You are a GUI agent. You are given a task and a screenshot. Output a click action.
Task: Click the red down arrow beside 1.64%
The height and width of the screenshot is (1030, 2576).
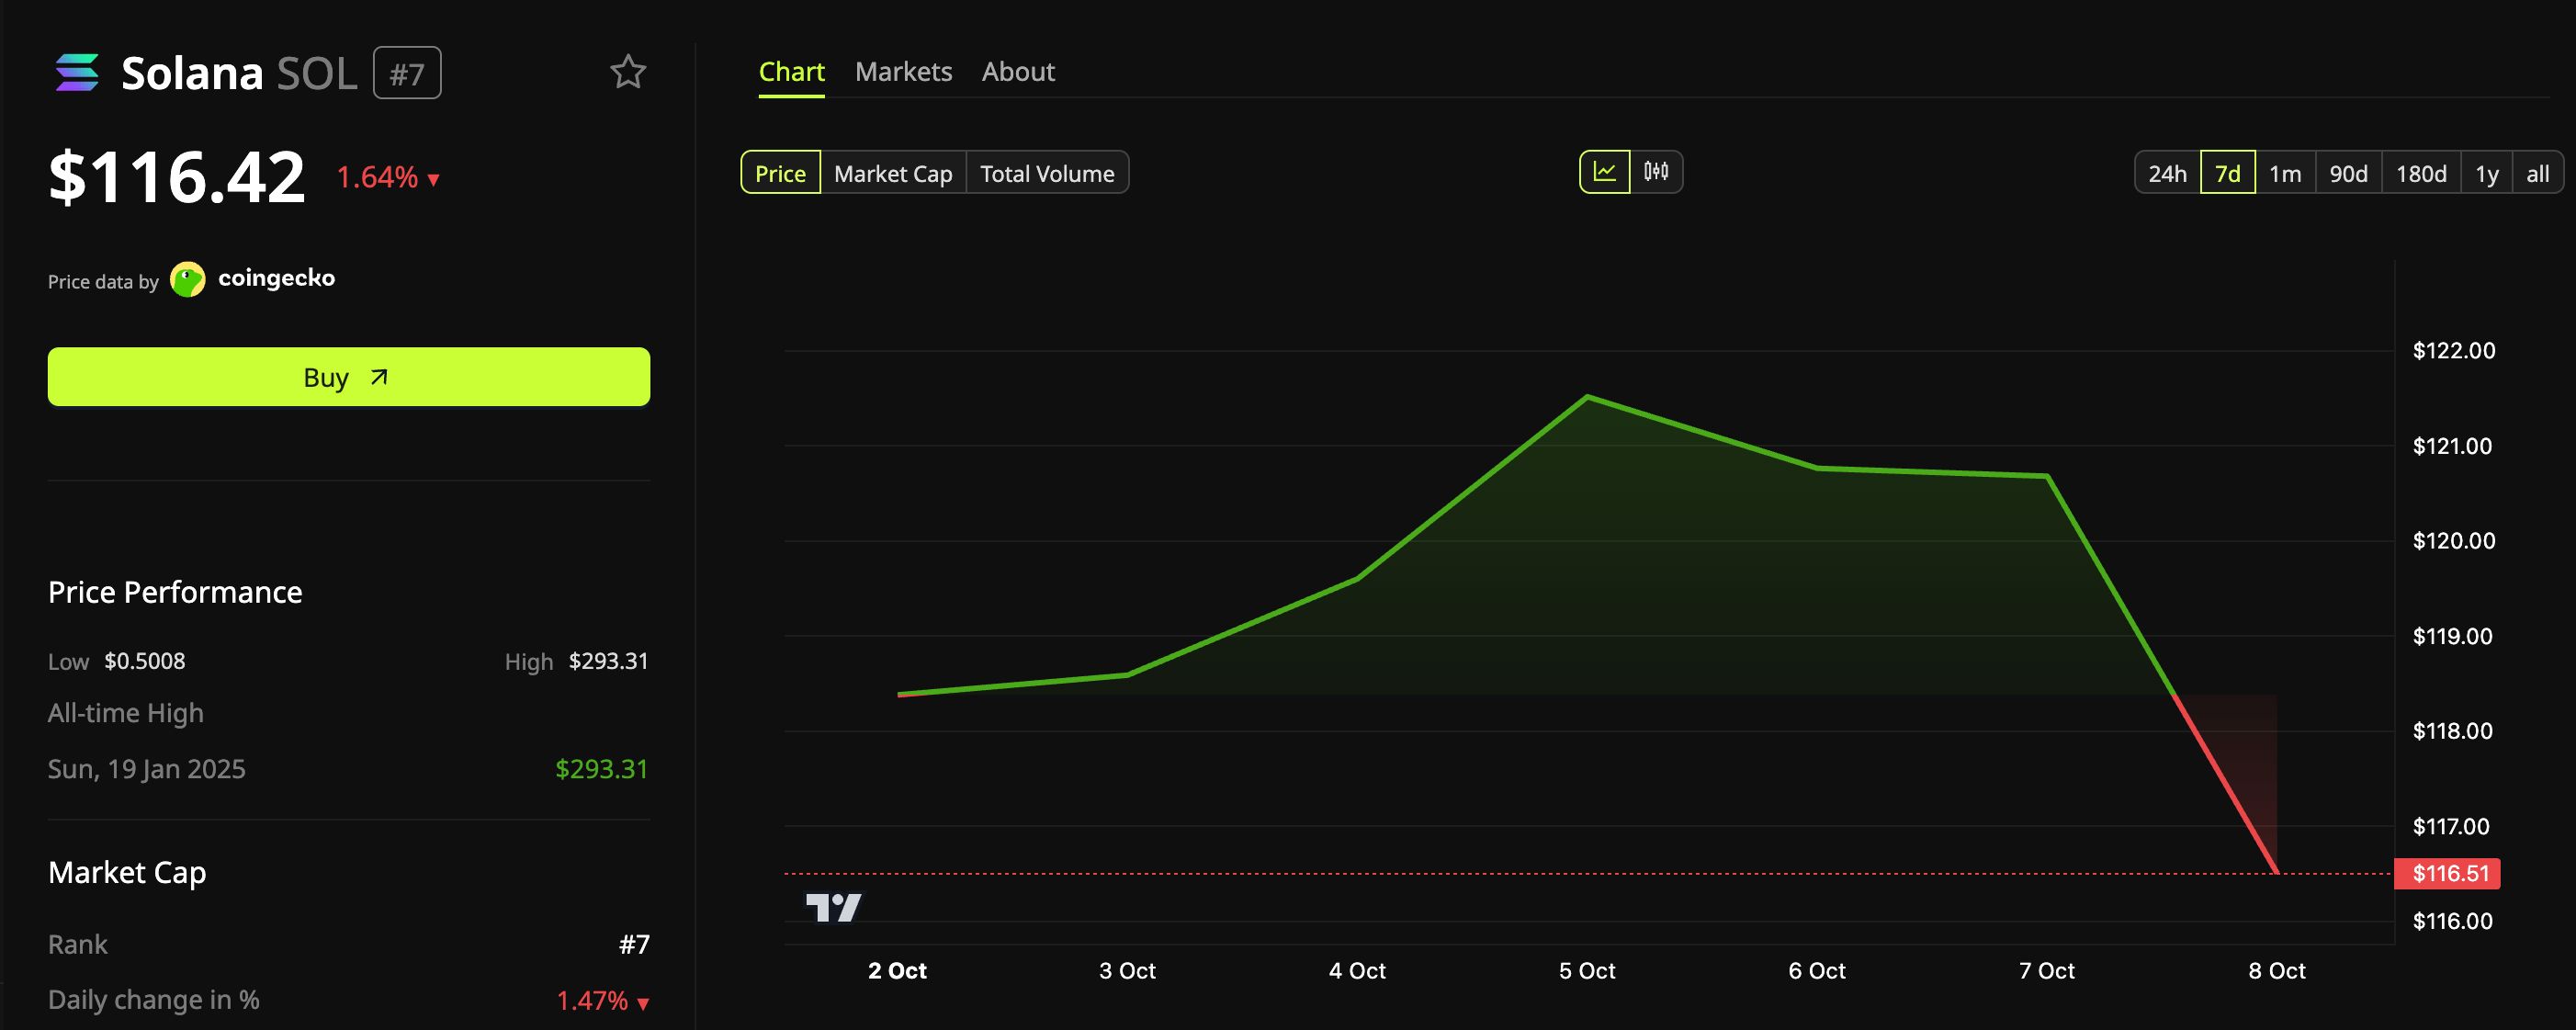point(433,180)
